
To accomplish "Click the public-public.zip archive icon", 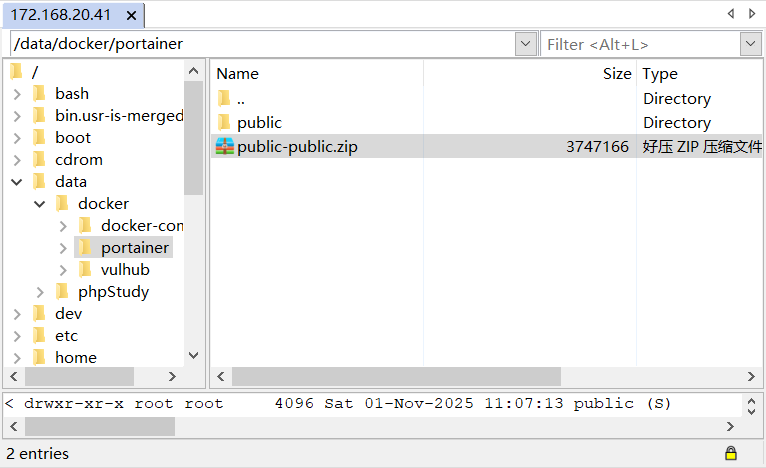I will point(225,146).
